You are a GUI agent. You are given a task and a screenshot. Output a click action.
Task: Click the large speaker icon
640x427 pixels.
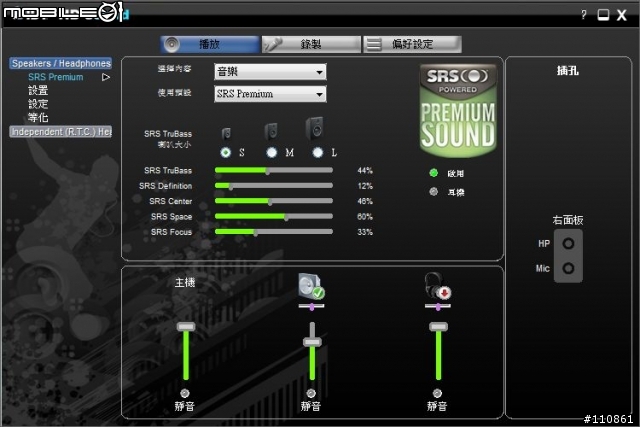315,128
